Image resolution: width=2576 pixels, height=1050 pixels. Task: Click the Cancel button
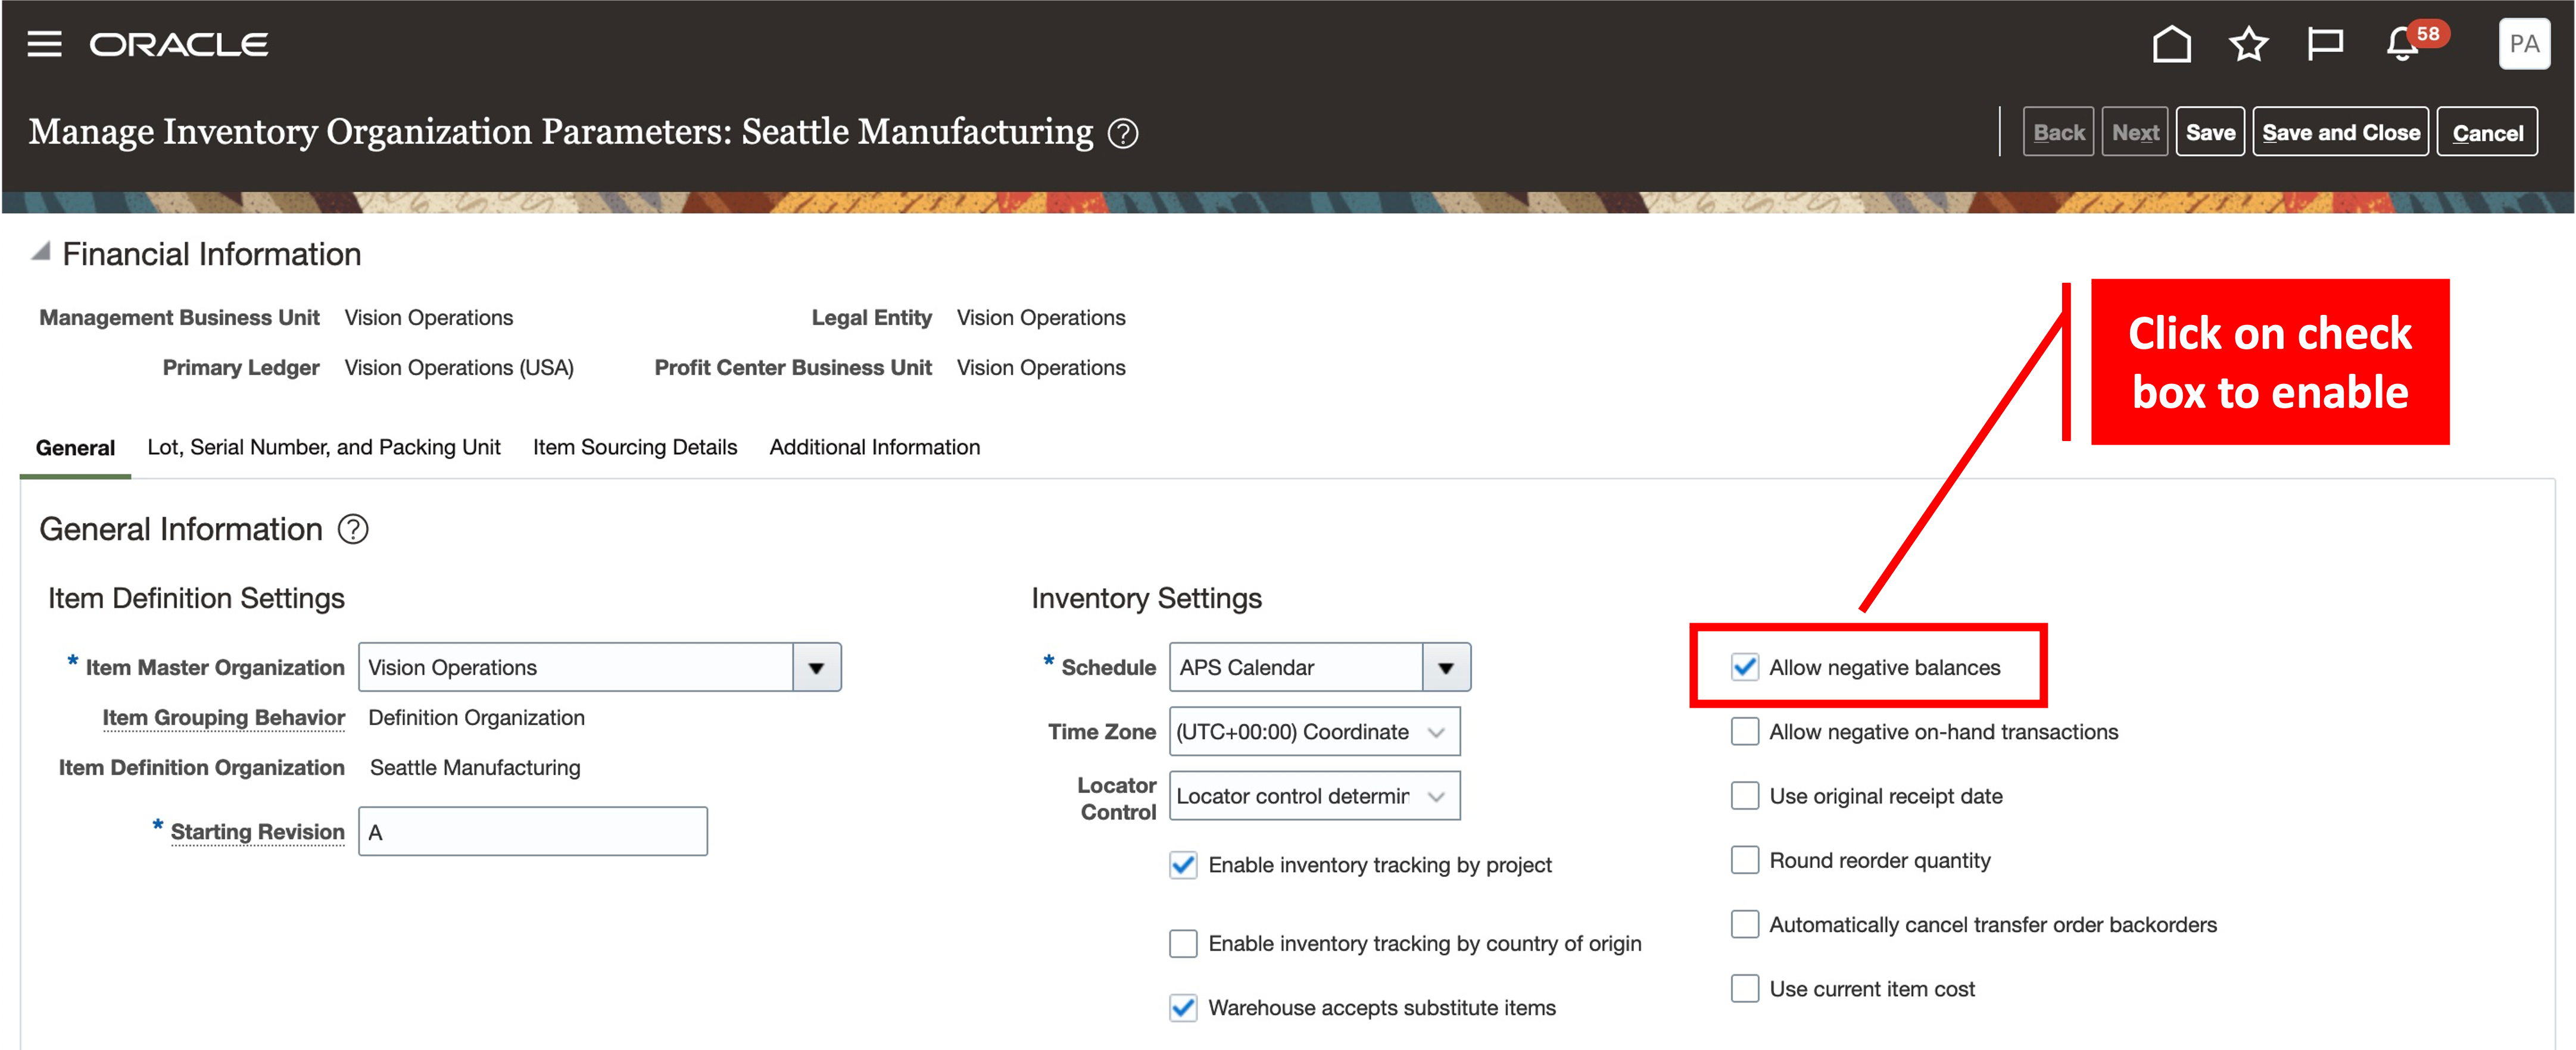[2487, 133]
